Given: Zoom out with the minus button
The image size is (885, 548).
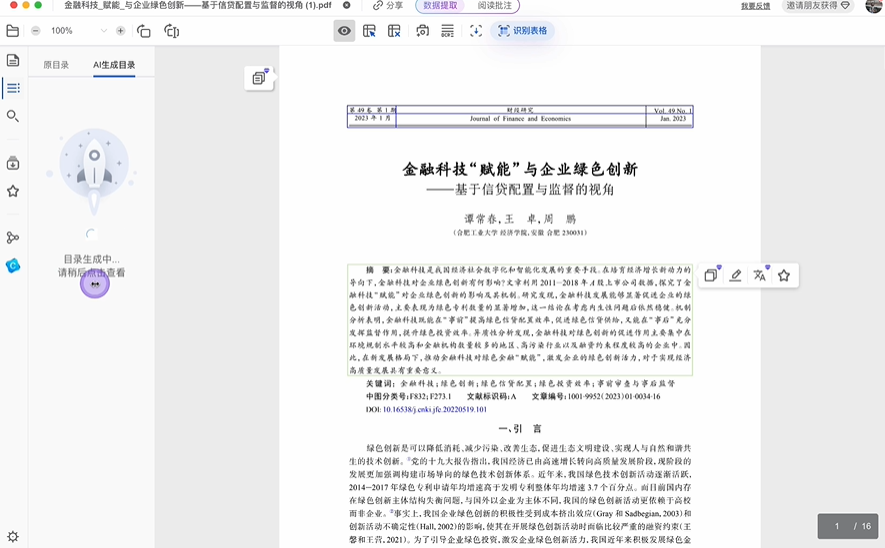Looking at the screenshot, I should 36,31.
